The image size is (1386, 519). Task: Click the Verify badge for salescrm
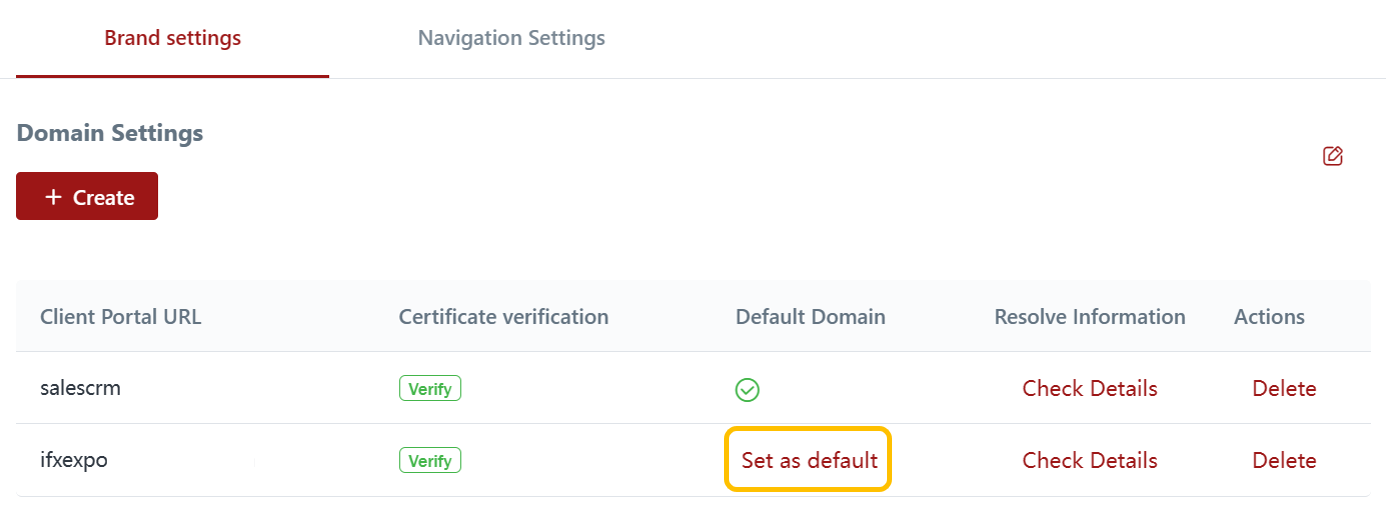[430, 389]
